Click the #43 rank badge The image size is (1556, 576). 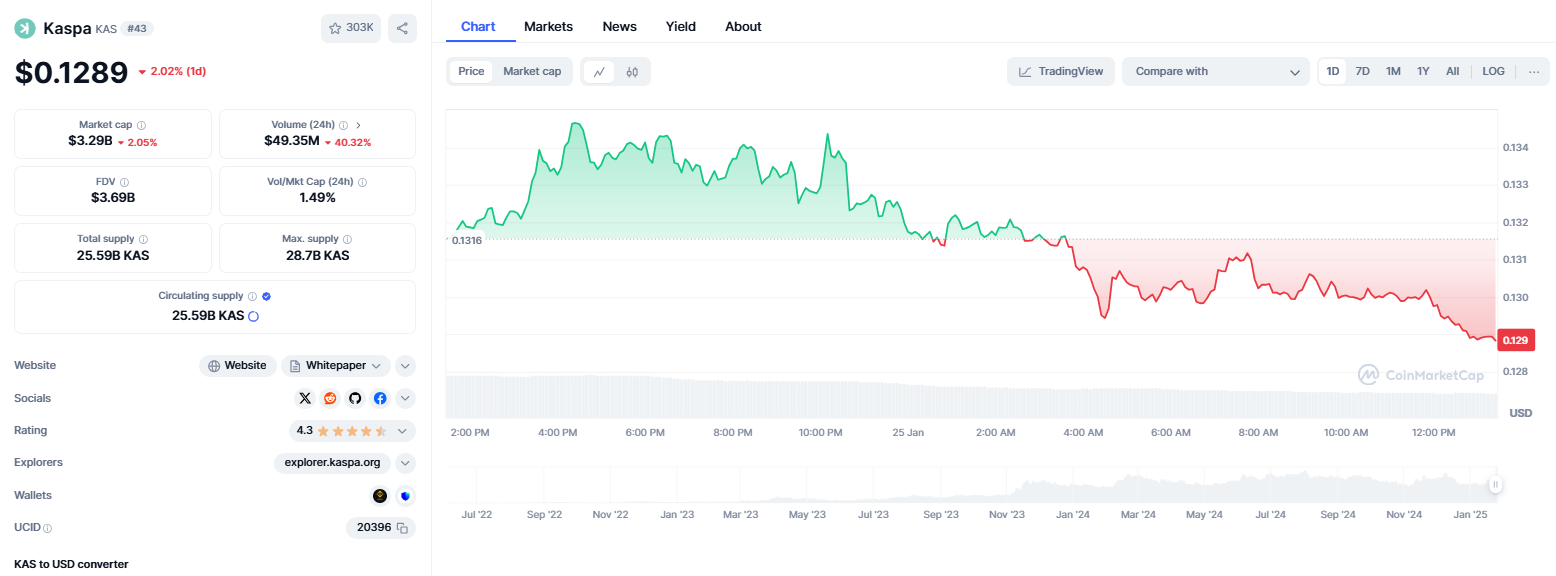137,29
